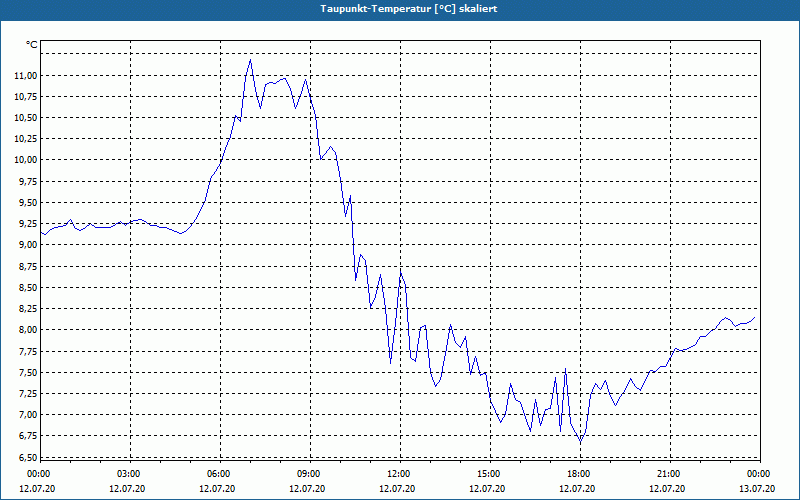Click the 8,00 y-axis value

pos(28,330)
